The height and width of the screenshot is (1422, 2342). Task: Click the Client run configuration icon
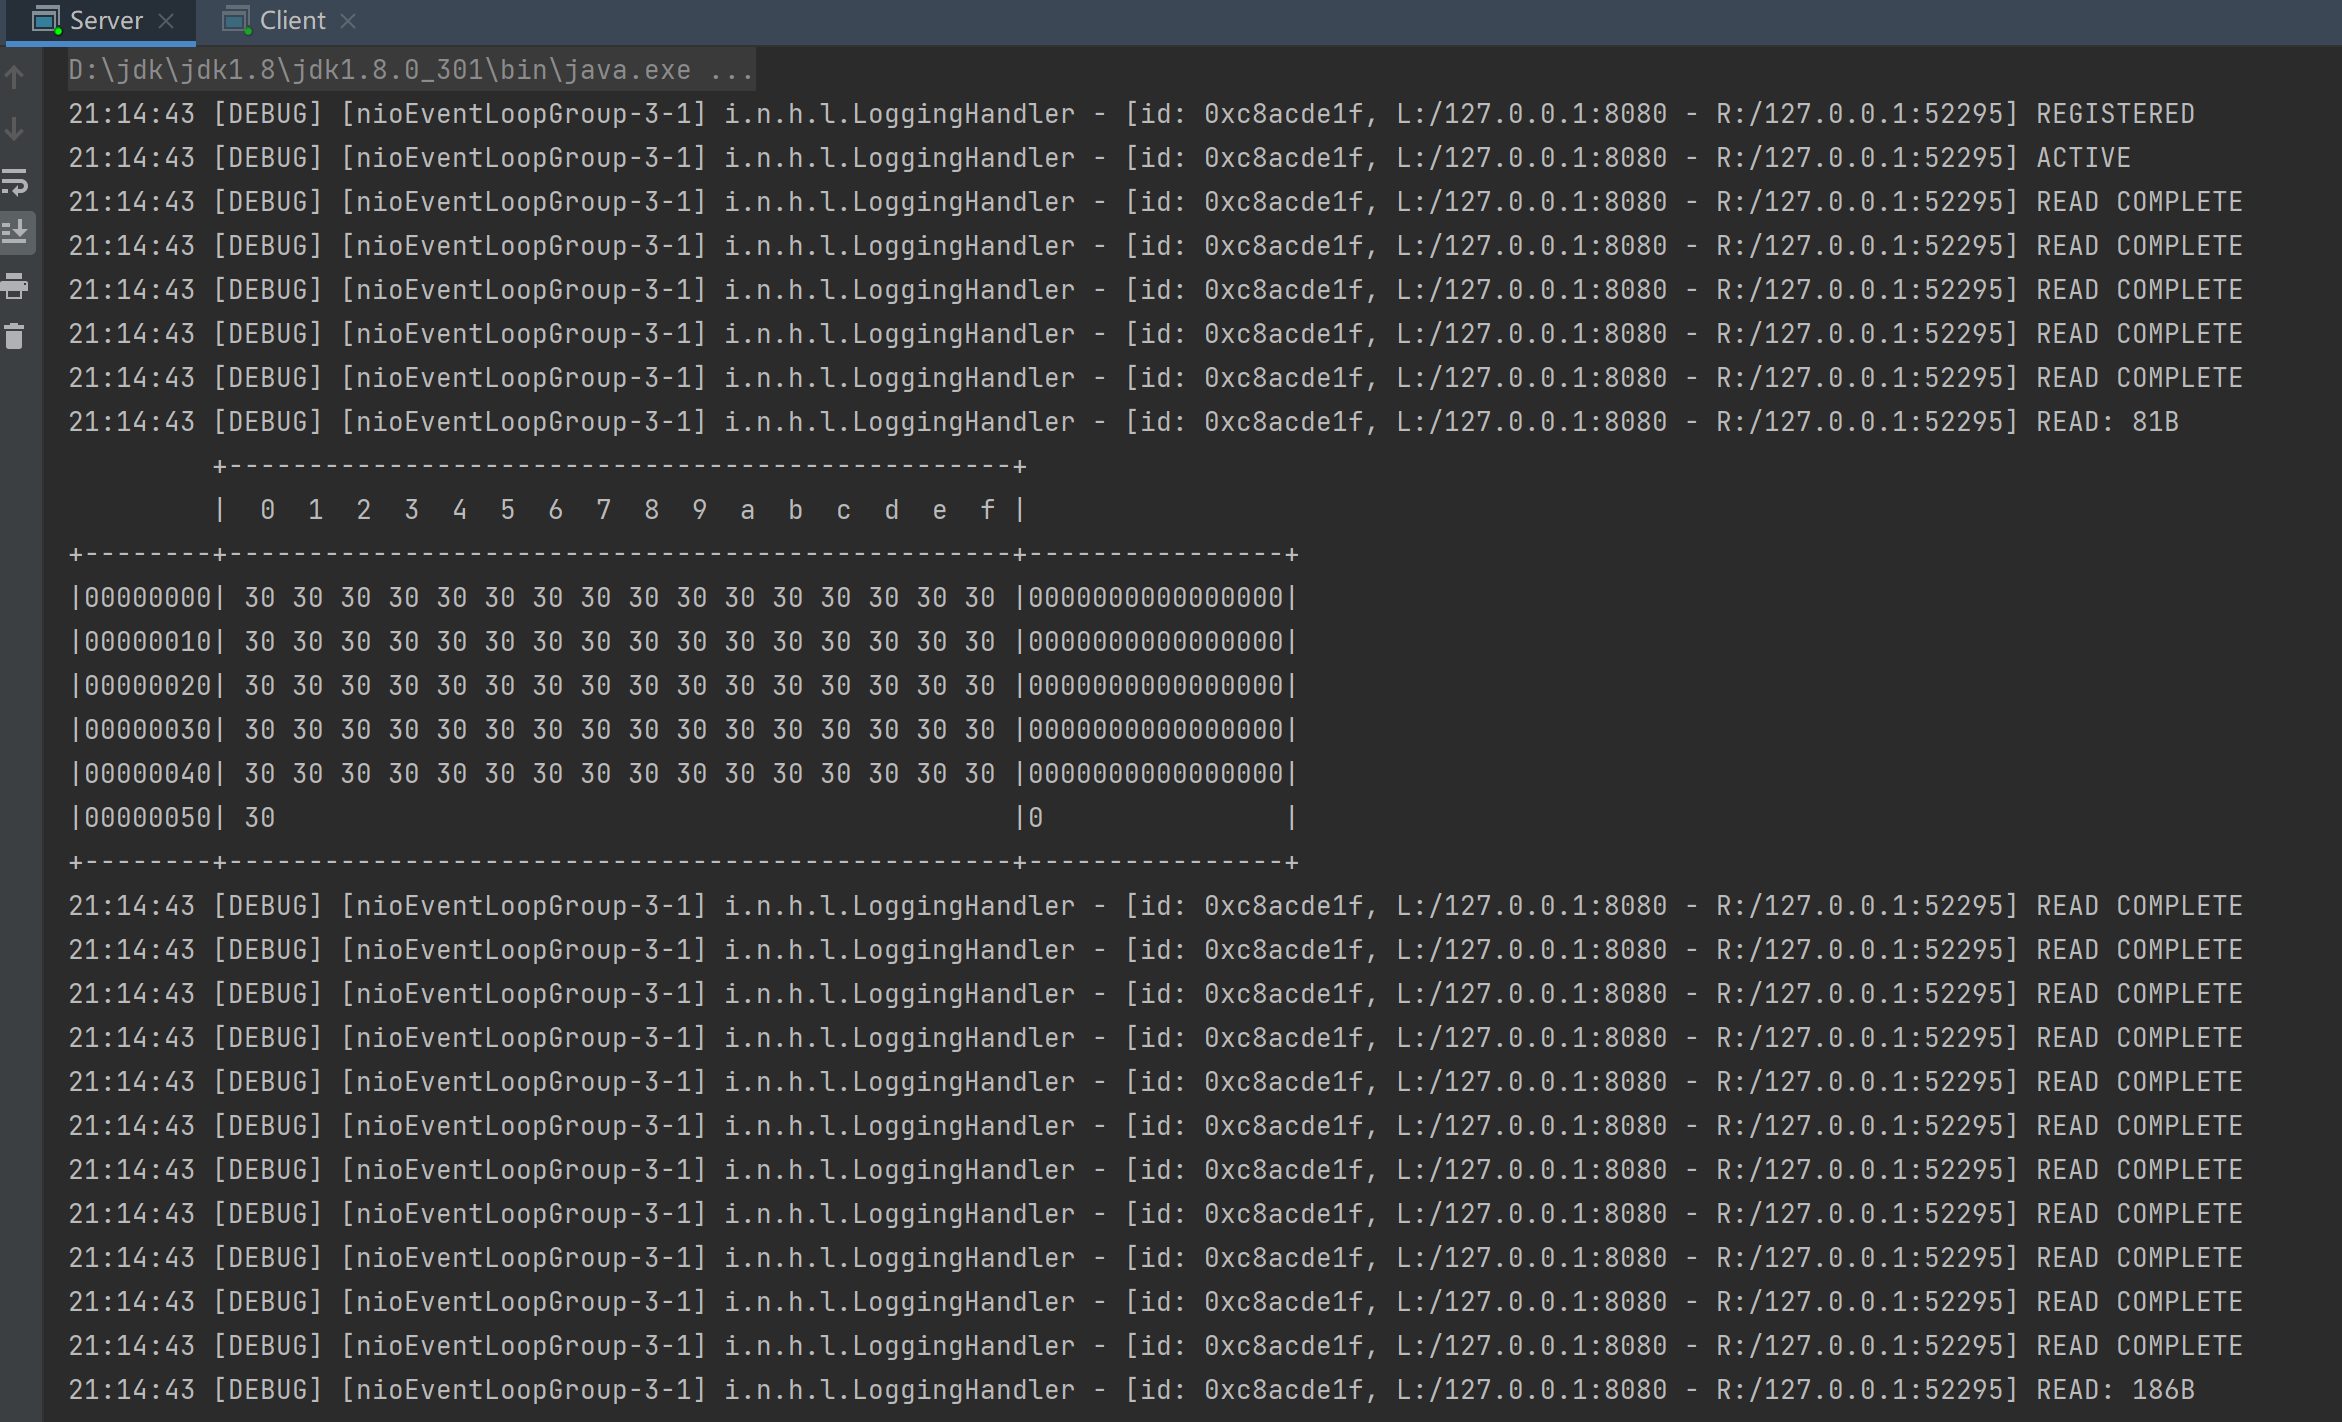tap(236, 20)
